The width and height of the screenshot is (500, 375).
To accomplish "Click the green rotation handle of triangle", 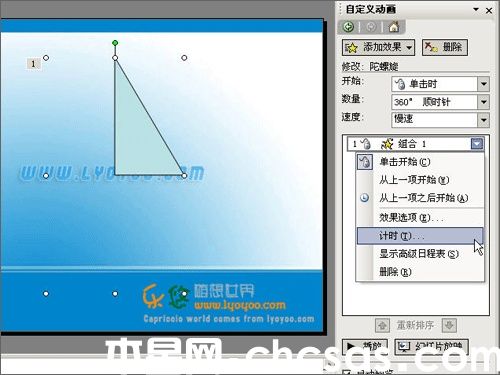I will (115, 43).
